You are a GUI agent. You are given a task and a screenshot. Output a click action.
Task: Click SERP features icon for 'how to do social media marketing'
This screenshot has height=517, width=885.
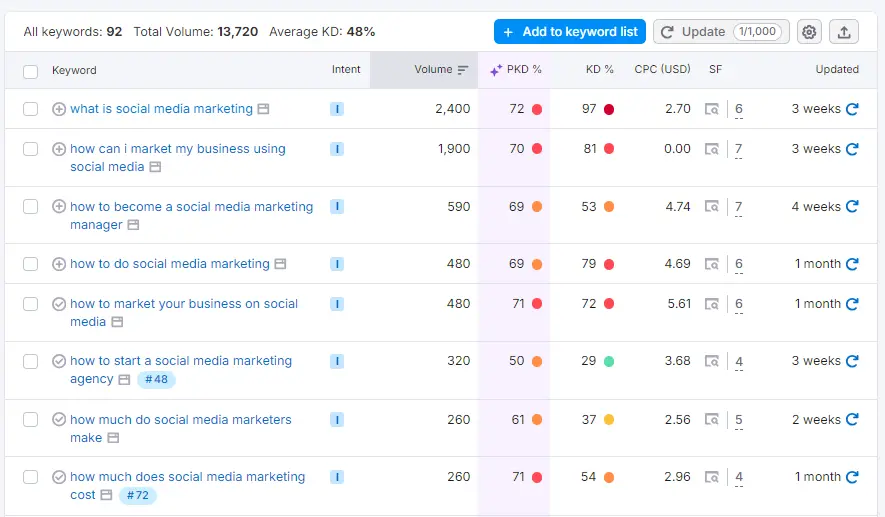click(712, 264)
